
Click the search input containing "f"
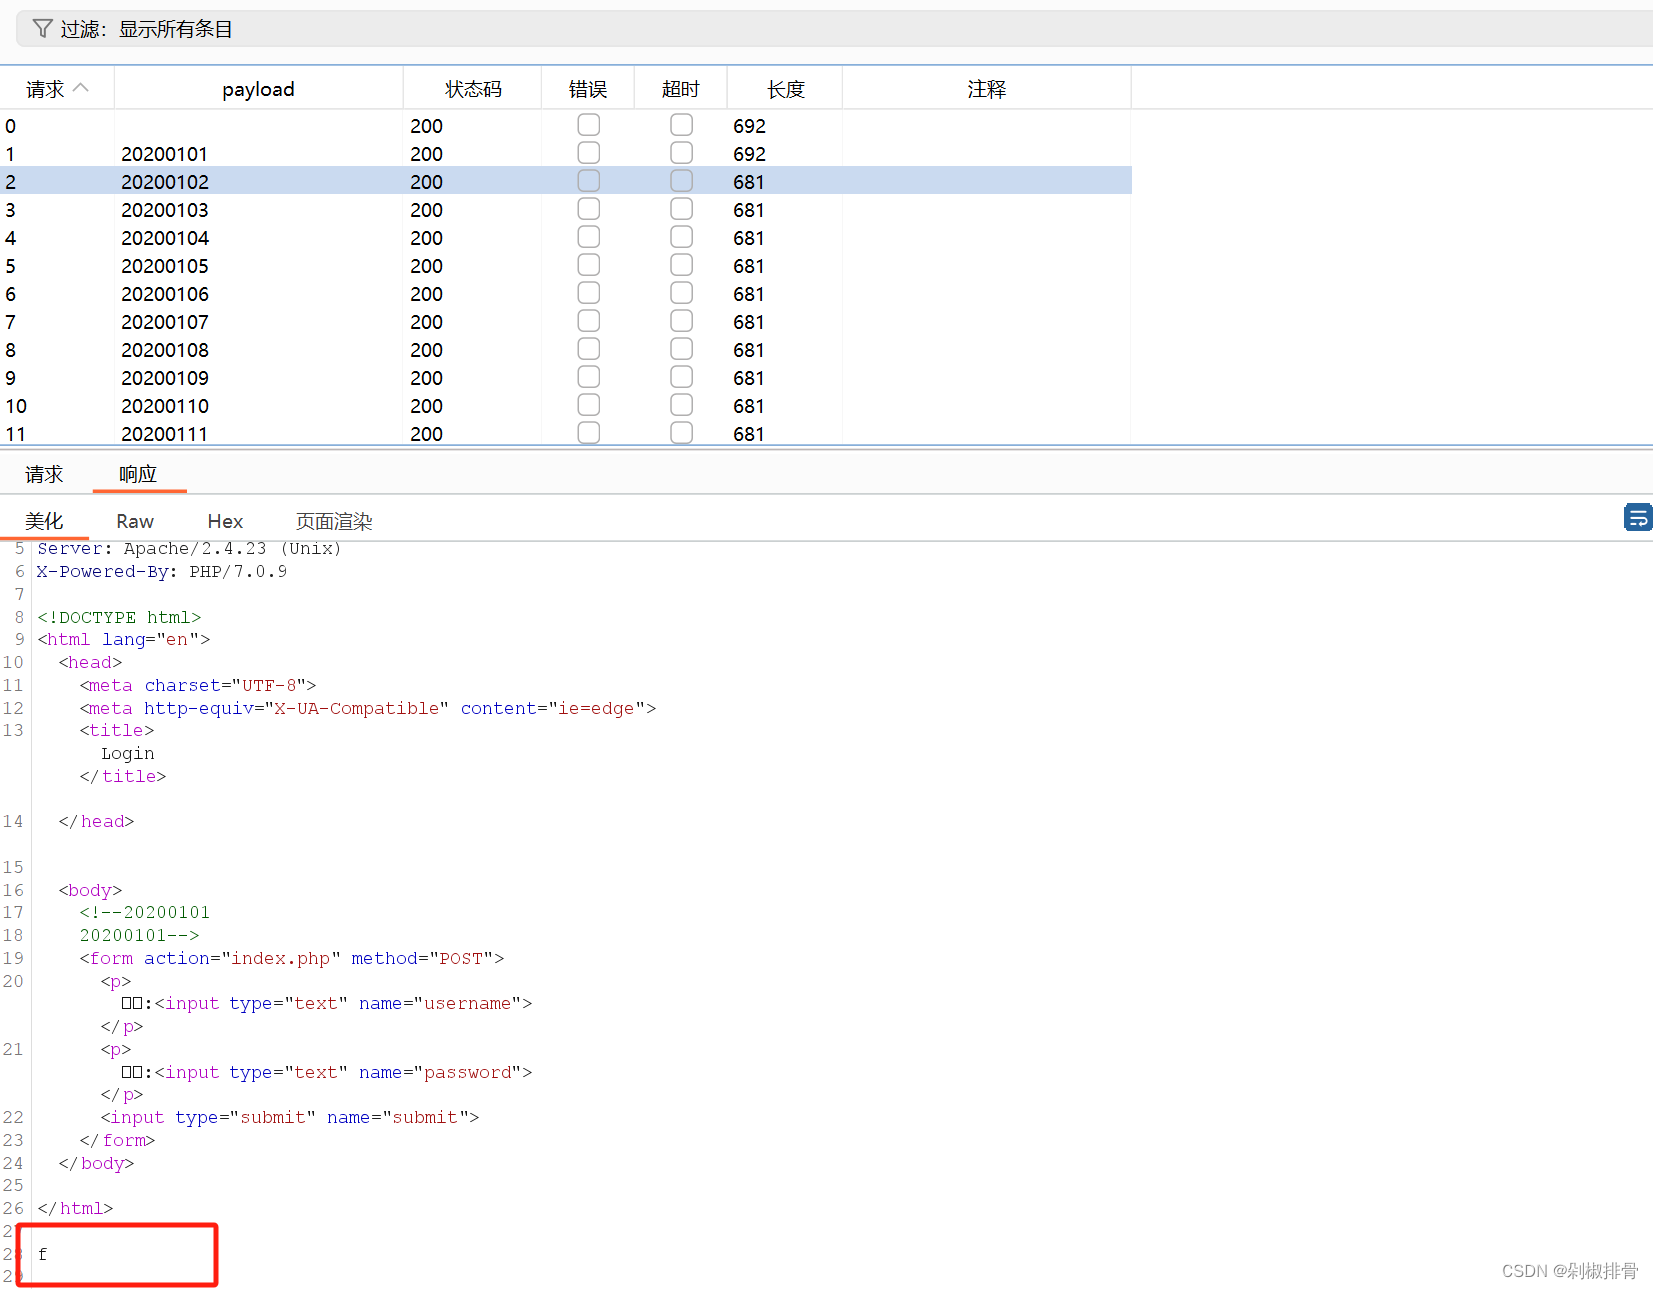116,1254
